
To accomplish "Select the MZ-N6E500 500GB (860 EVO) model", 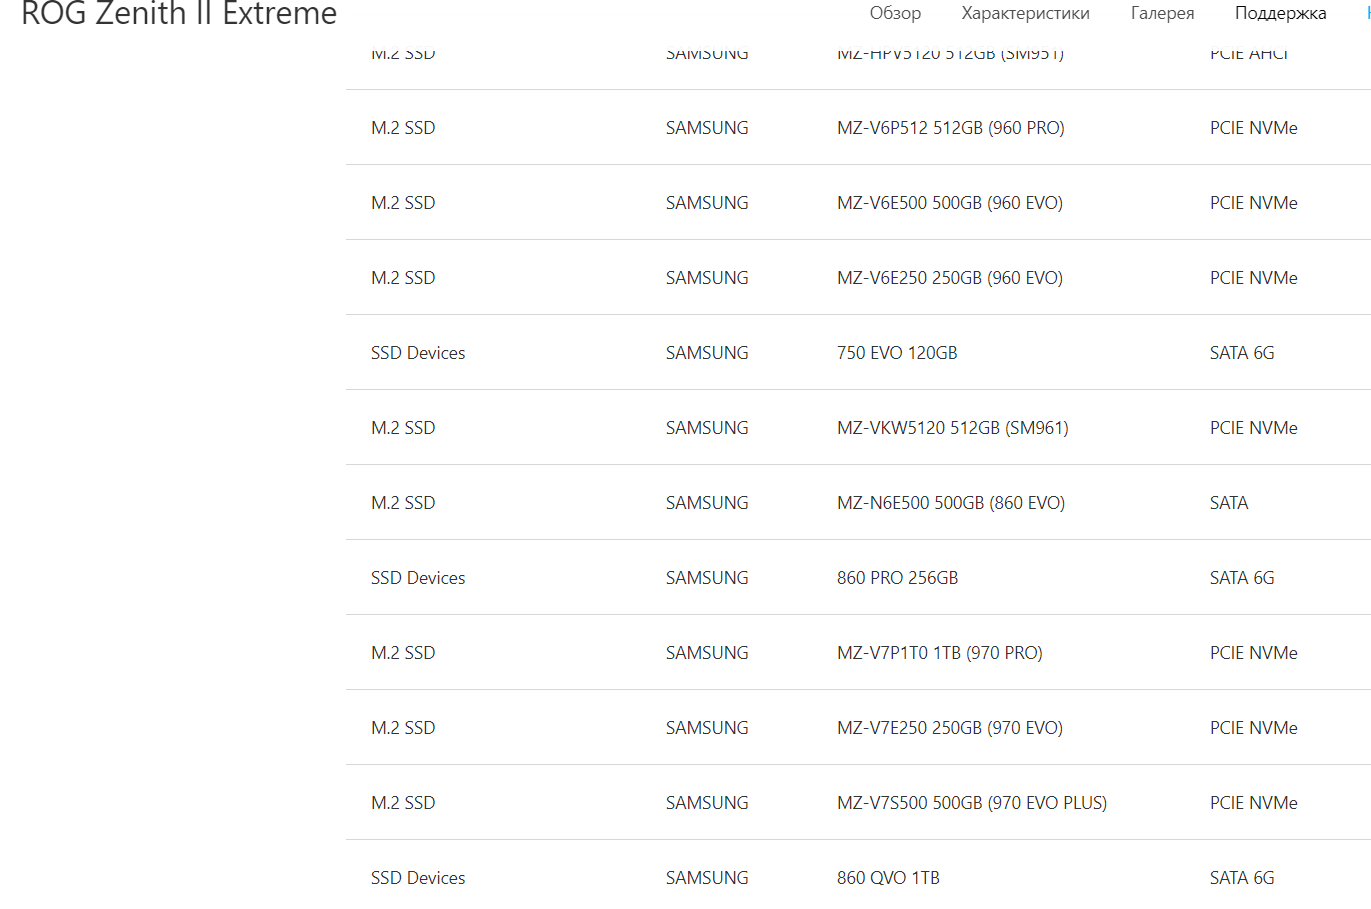I will tap(950, 503).
